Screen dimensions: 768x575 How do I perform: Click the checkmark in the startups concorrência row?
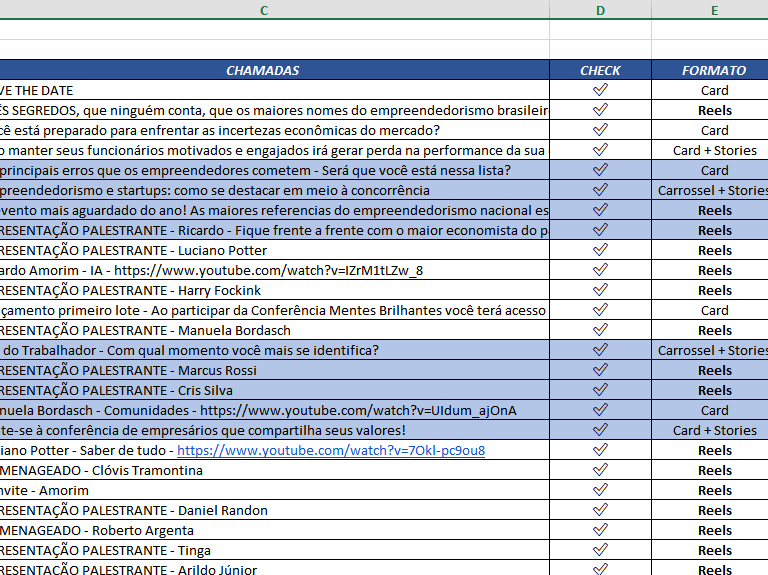click(x=600, y=190)
